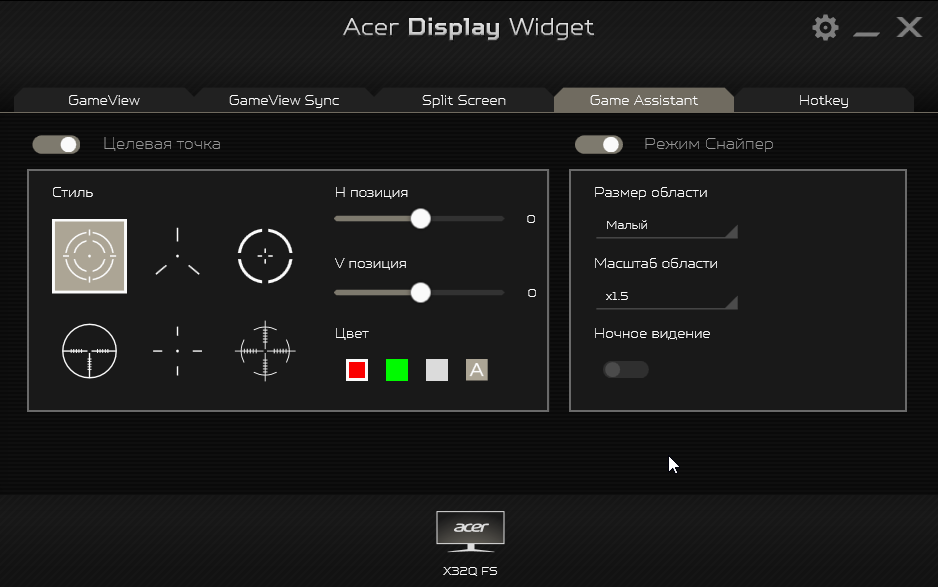Click the V позиция value 0
Image resolution: width=938 pixels, height=587 pixels.
tap(532, 293)
